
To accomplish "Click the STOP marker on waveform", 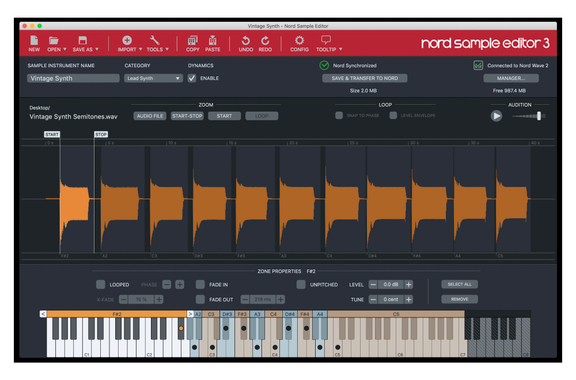I will pos(101,135).
